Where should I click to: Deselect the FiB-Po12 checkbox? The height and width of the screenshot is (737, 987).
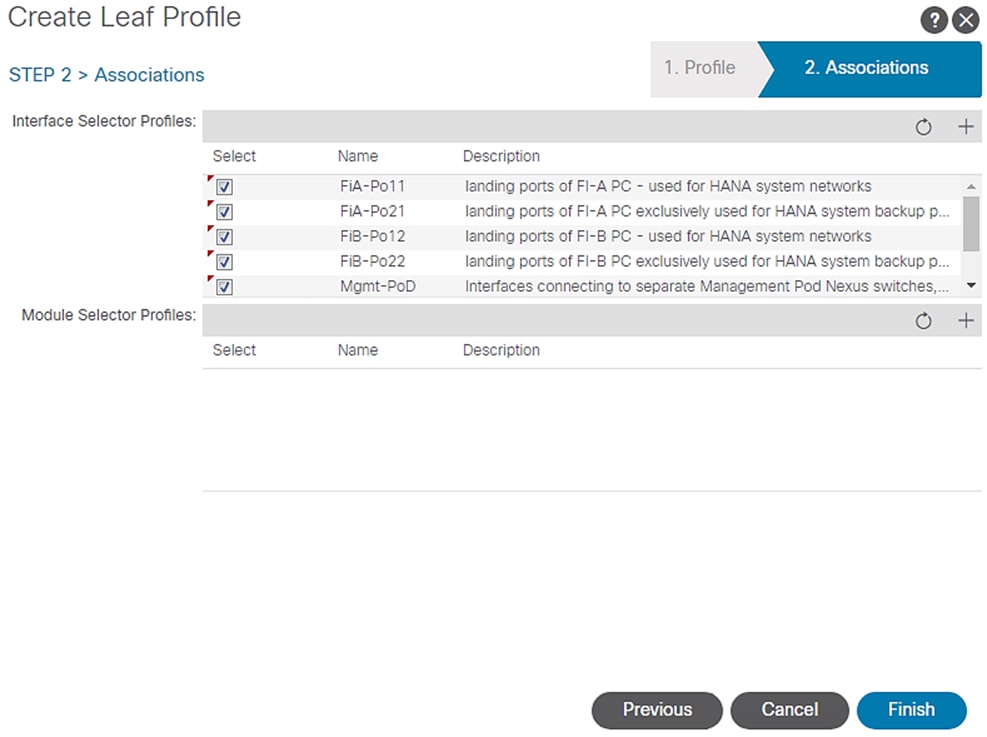[x=225, y=237]
